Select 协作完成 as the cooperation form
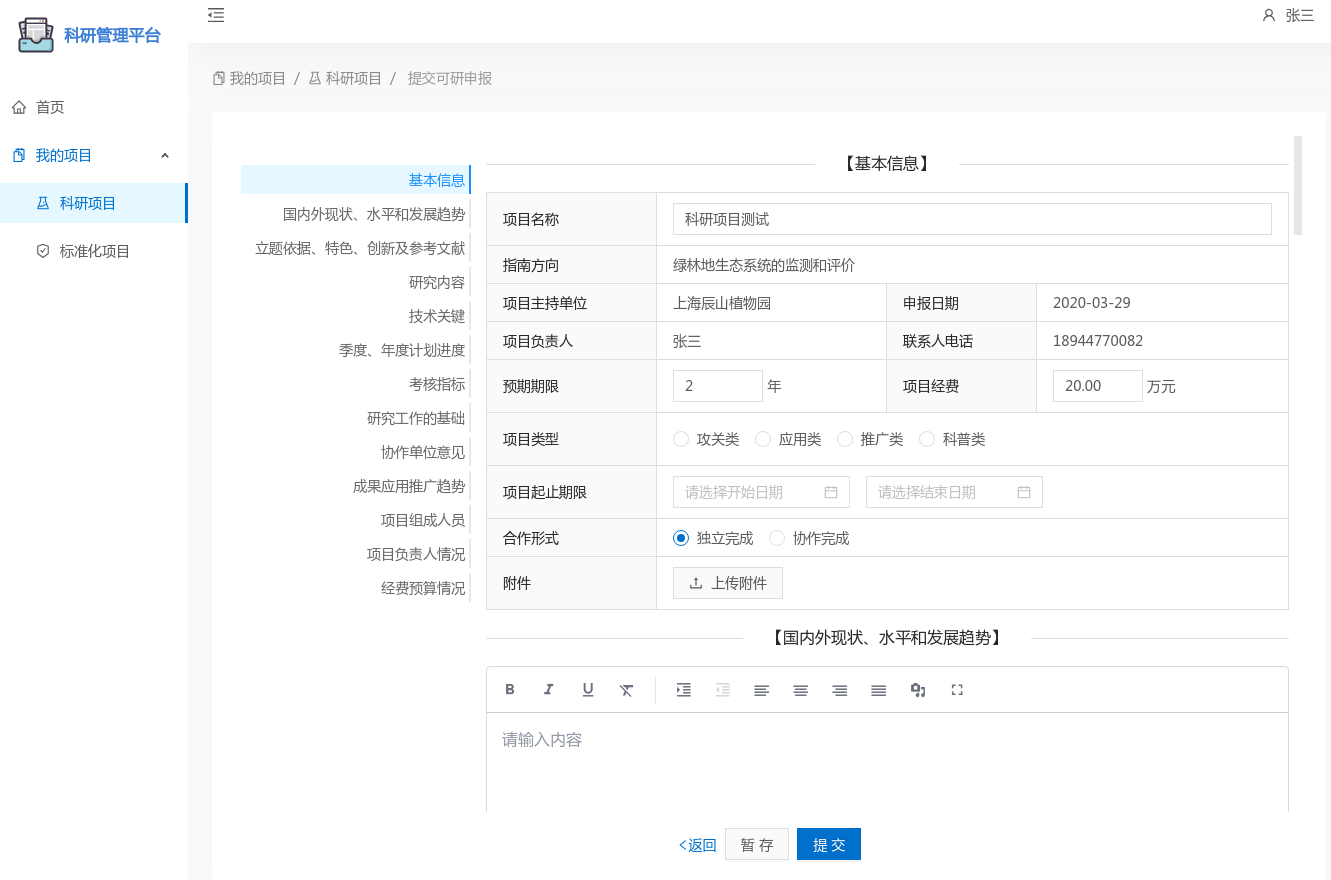Image resolution: width=1331 pixels, height=880 pixels. [777, 538]
